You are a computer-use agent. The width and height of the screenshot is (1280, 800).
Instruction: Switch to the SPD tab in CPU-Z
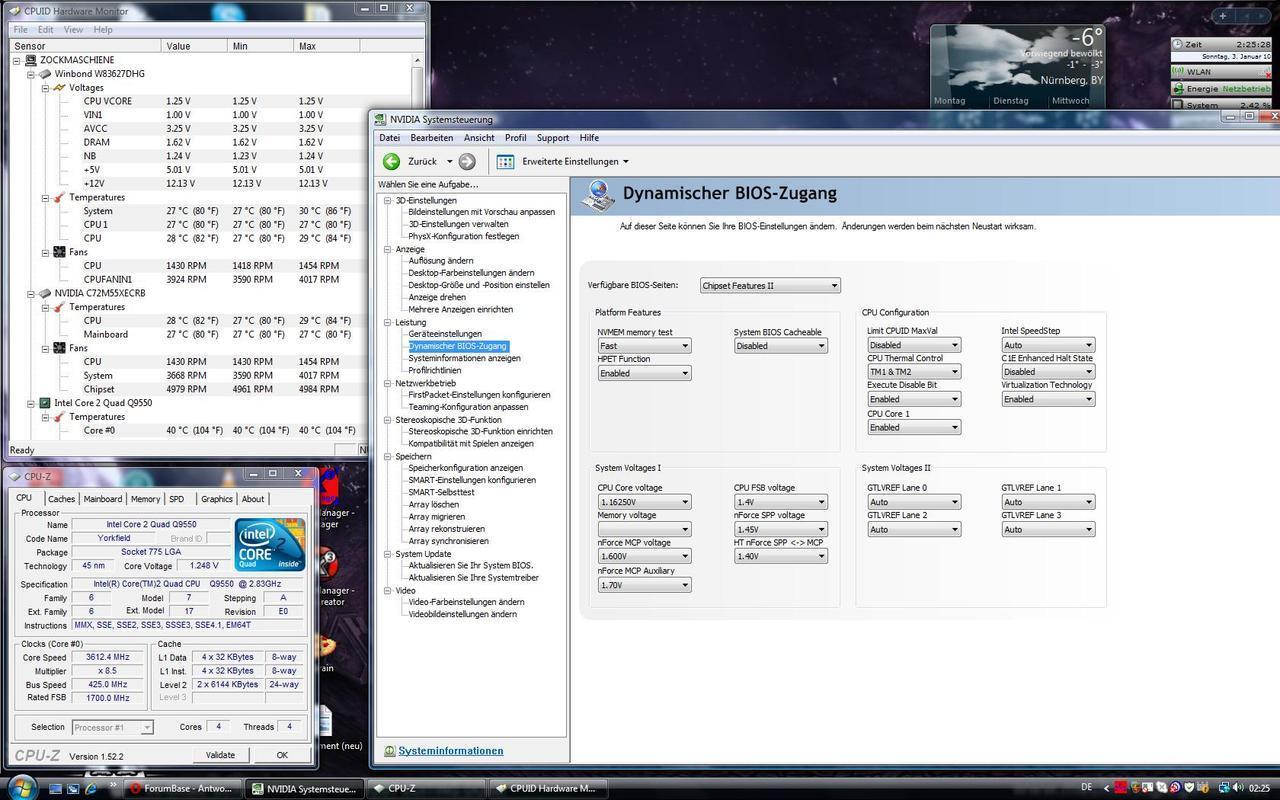coord(177,499)
